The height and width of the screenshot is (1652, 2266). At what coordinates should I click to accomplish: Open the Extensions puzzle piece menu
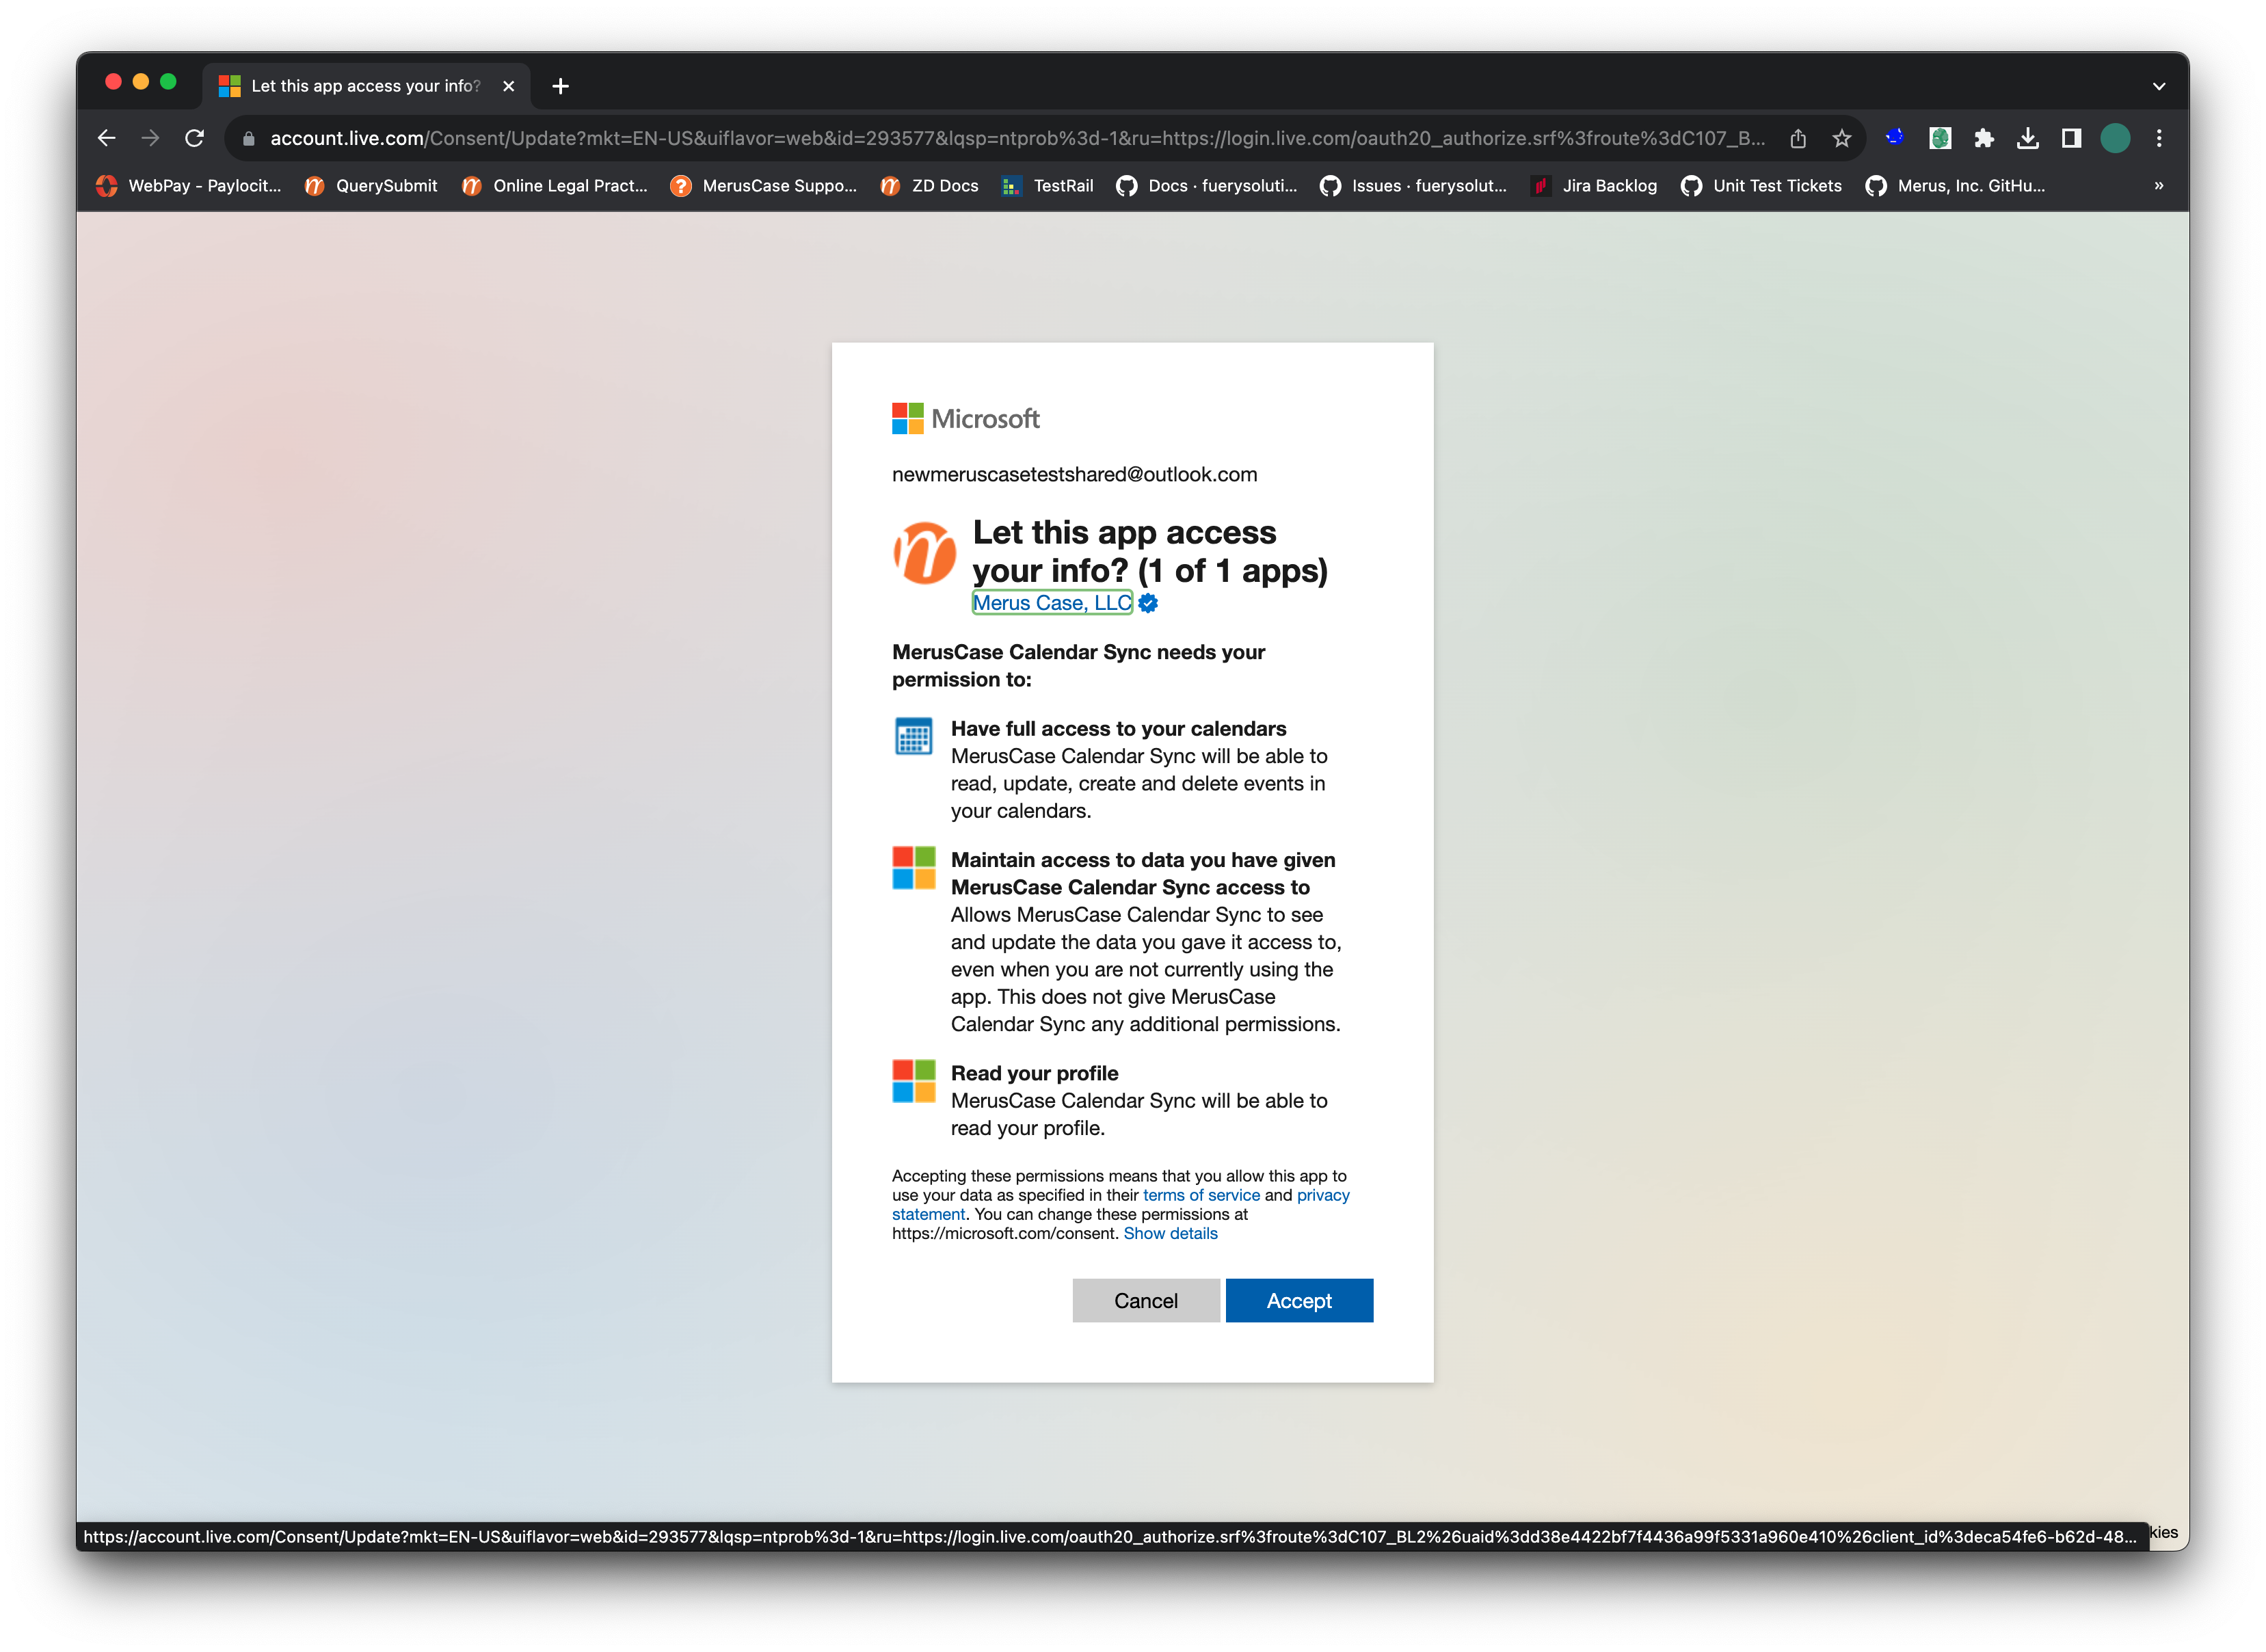(1984, 138)
